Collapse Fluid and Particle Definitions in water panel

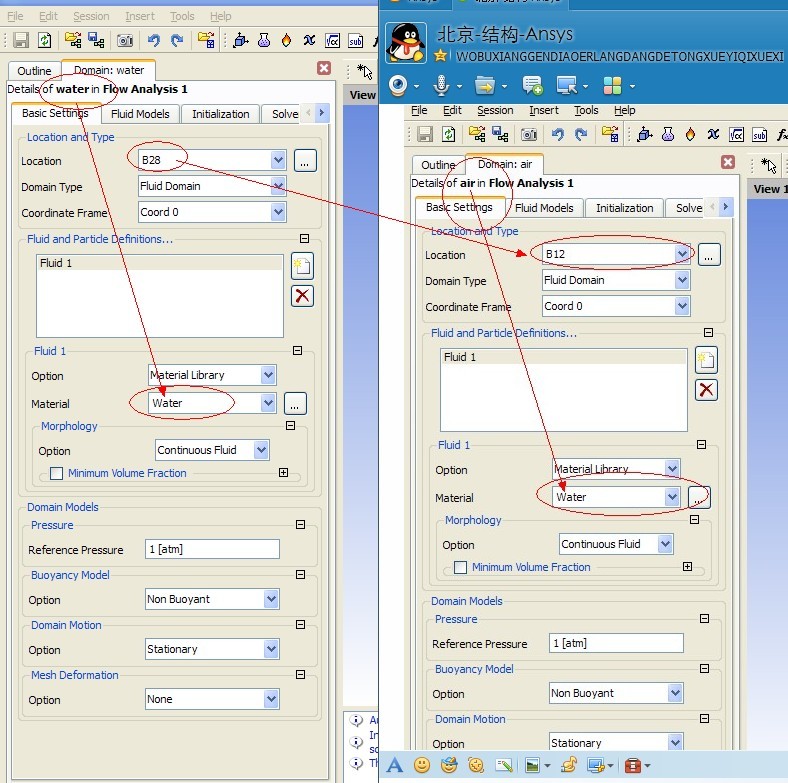click(304, 239)
